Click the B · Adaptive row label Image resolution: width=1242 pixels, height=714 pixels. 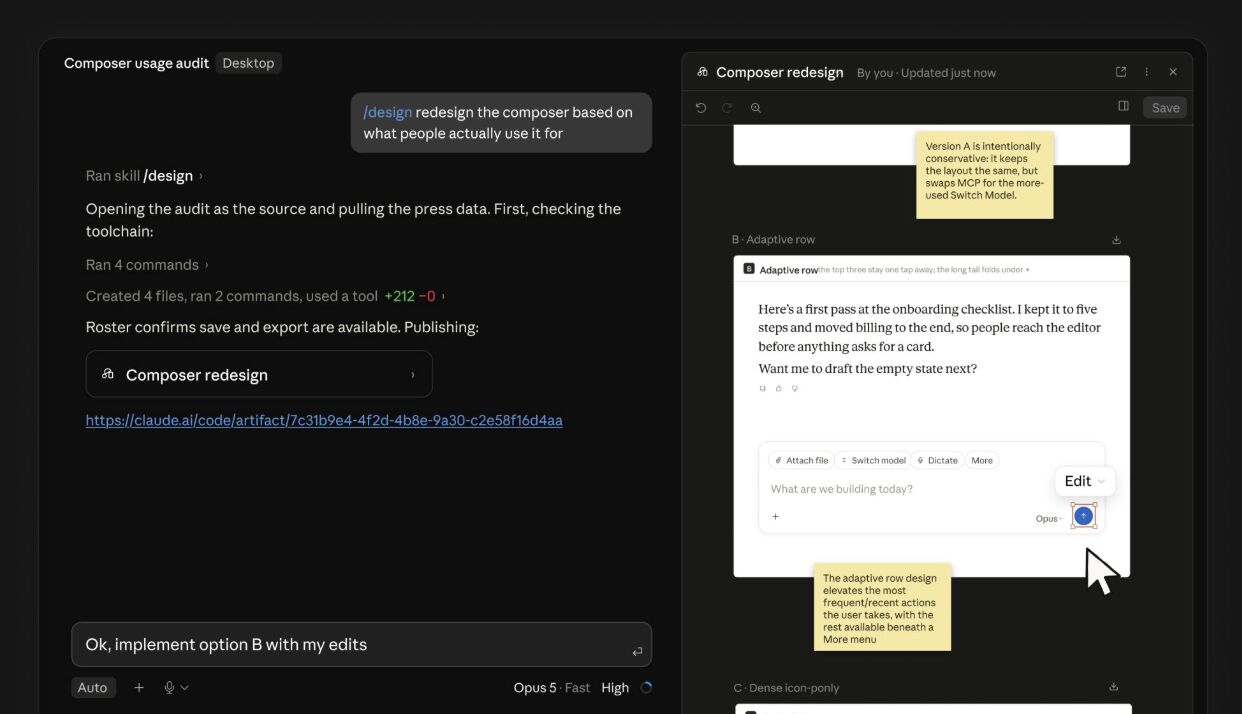pos(773,240)
